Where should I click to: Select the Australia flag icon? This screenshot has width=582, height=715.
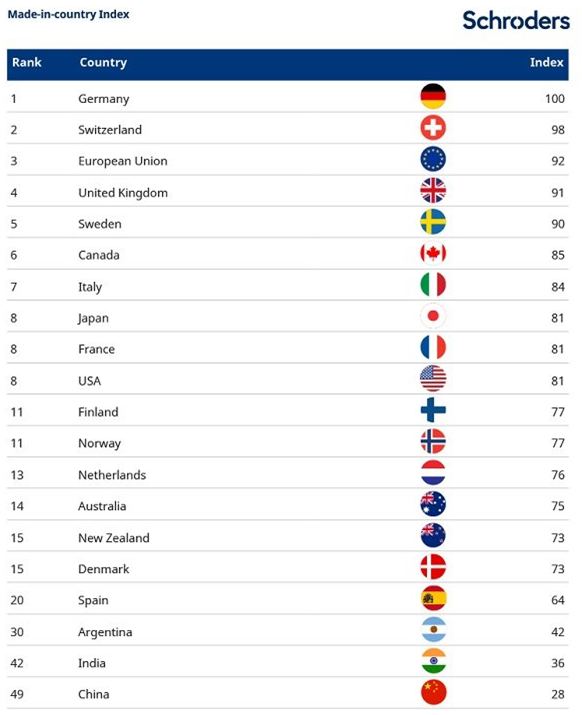[x=432, y=504]
